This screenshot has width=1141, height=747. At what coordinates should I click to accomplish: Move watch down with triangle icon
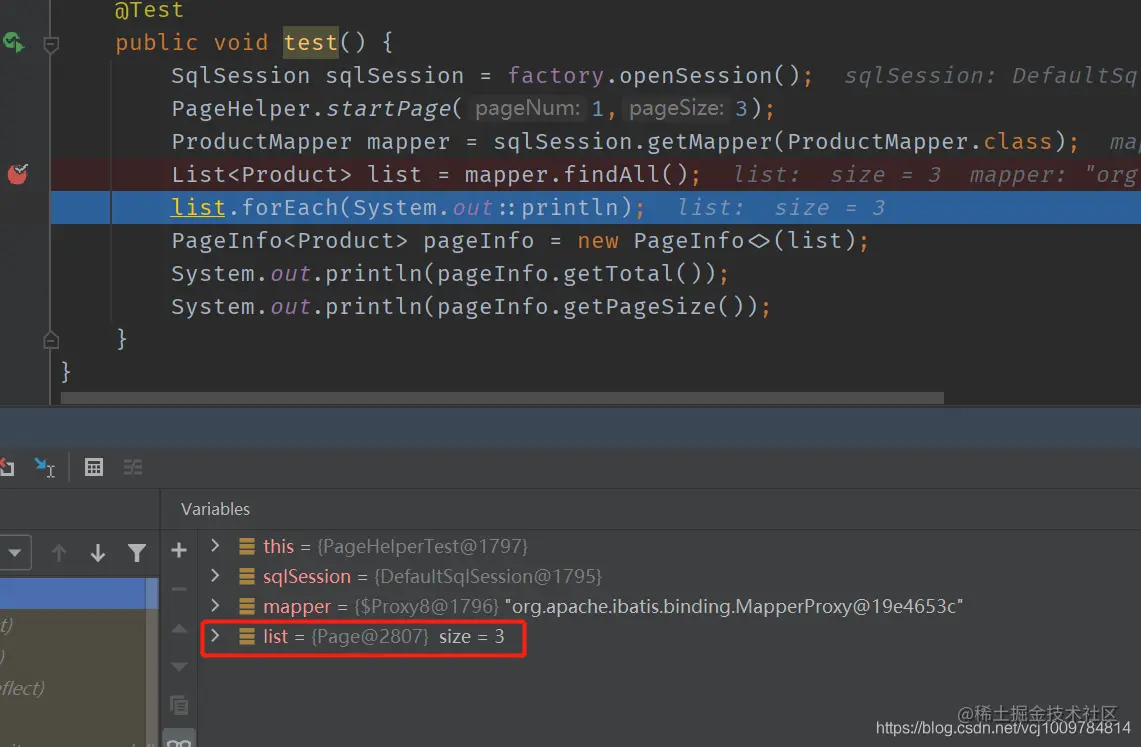point(179,666)
